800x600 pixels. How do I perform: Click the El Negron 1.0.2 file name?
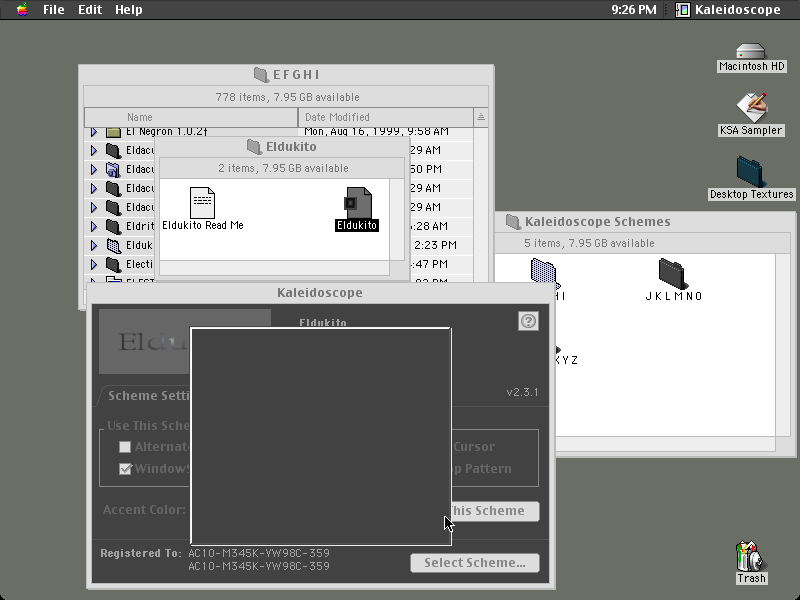pos(167,132)
